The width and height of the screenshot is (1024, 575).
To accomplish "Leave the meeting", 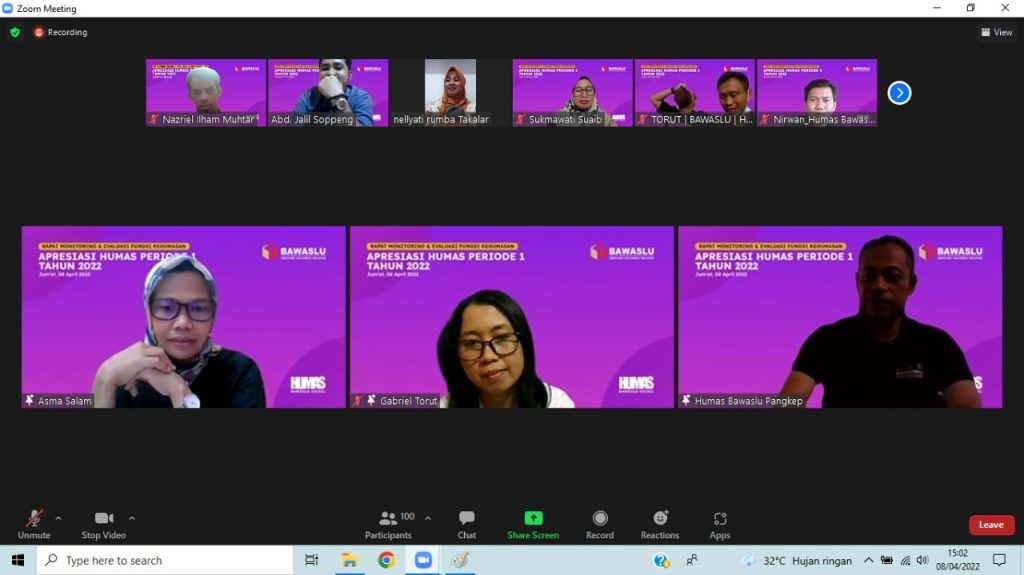I will pos(991,525).
